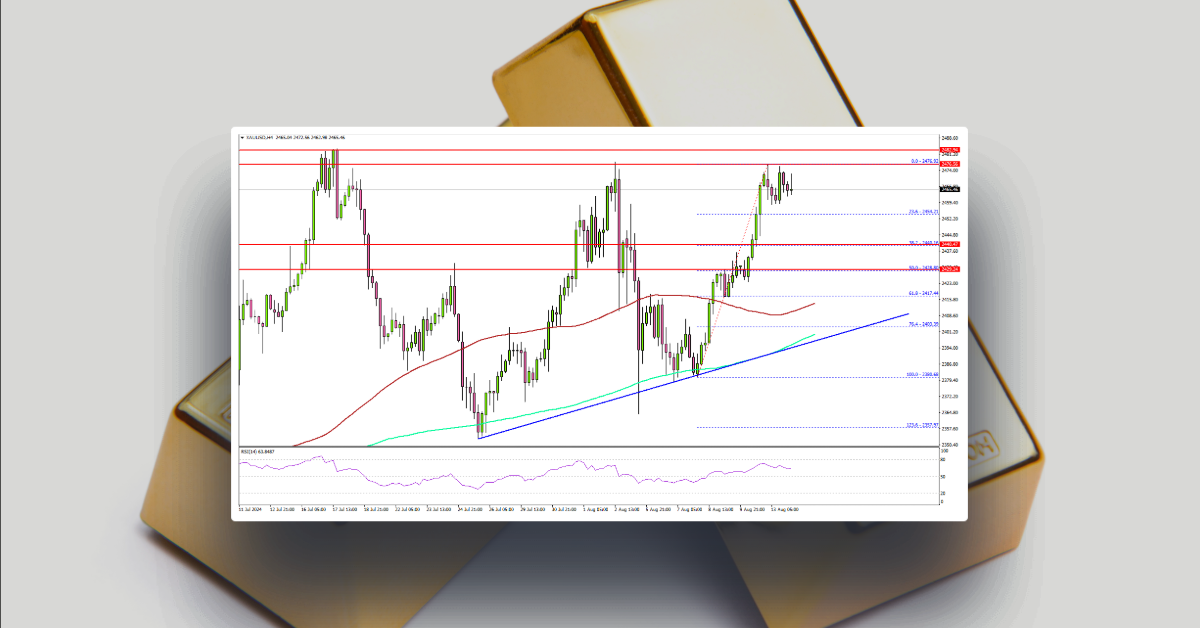Open the chart header dropdown arrow beside XAUUSD,H4
This screenshot has height=628, width=1200.
tap(243, 135)
